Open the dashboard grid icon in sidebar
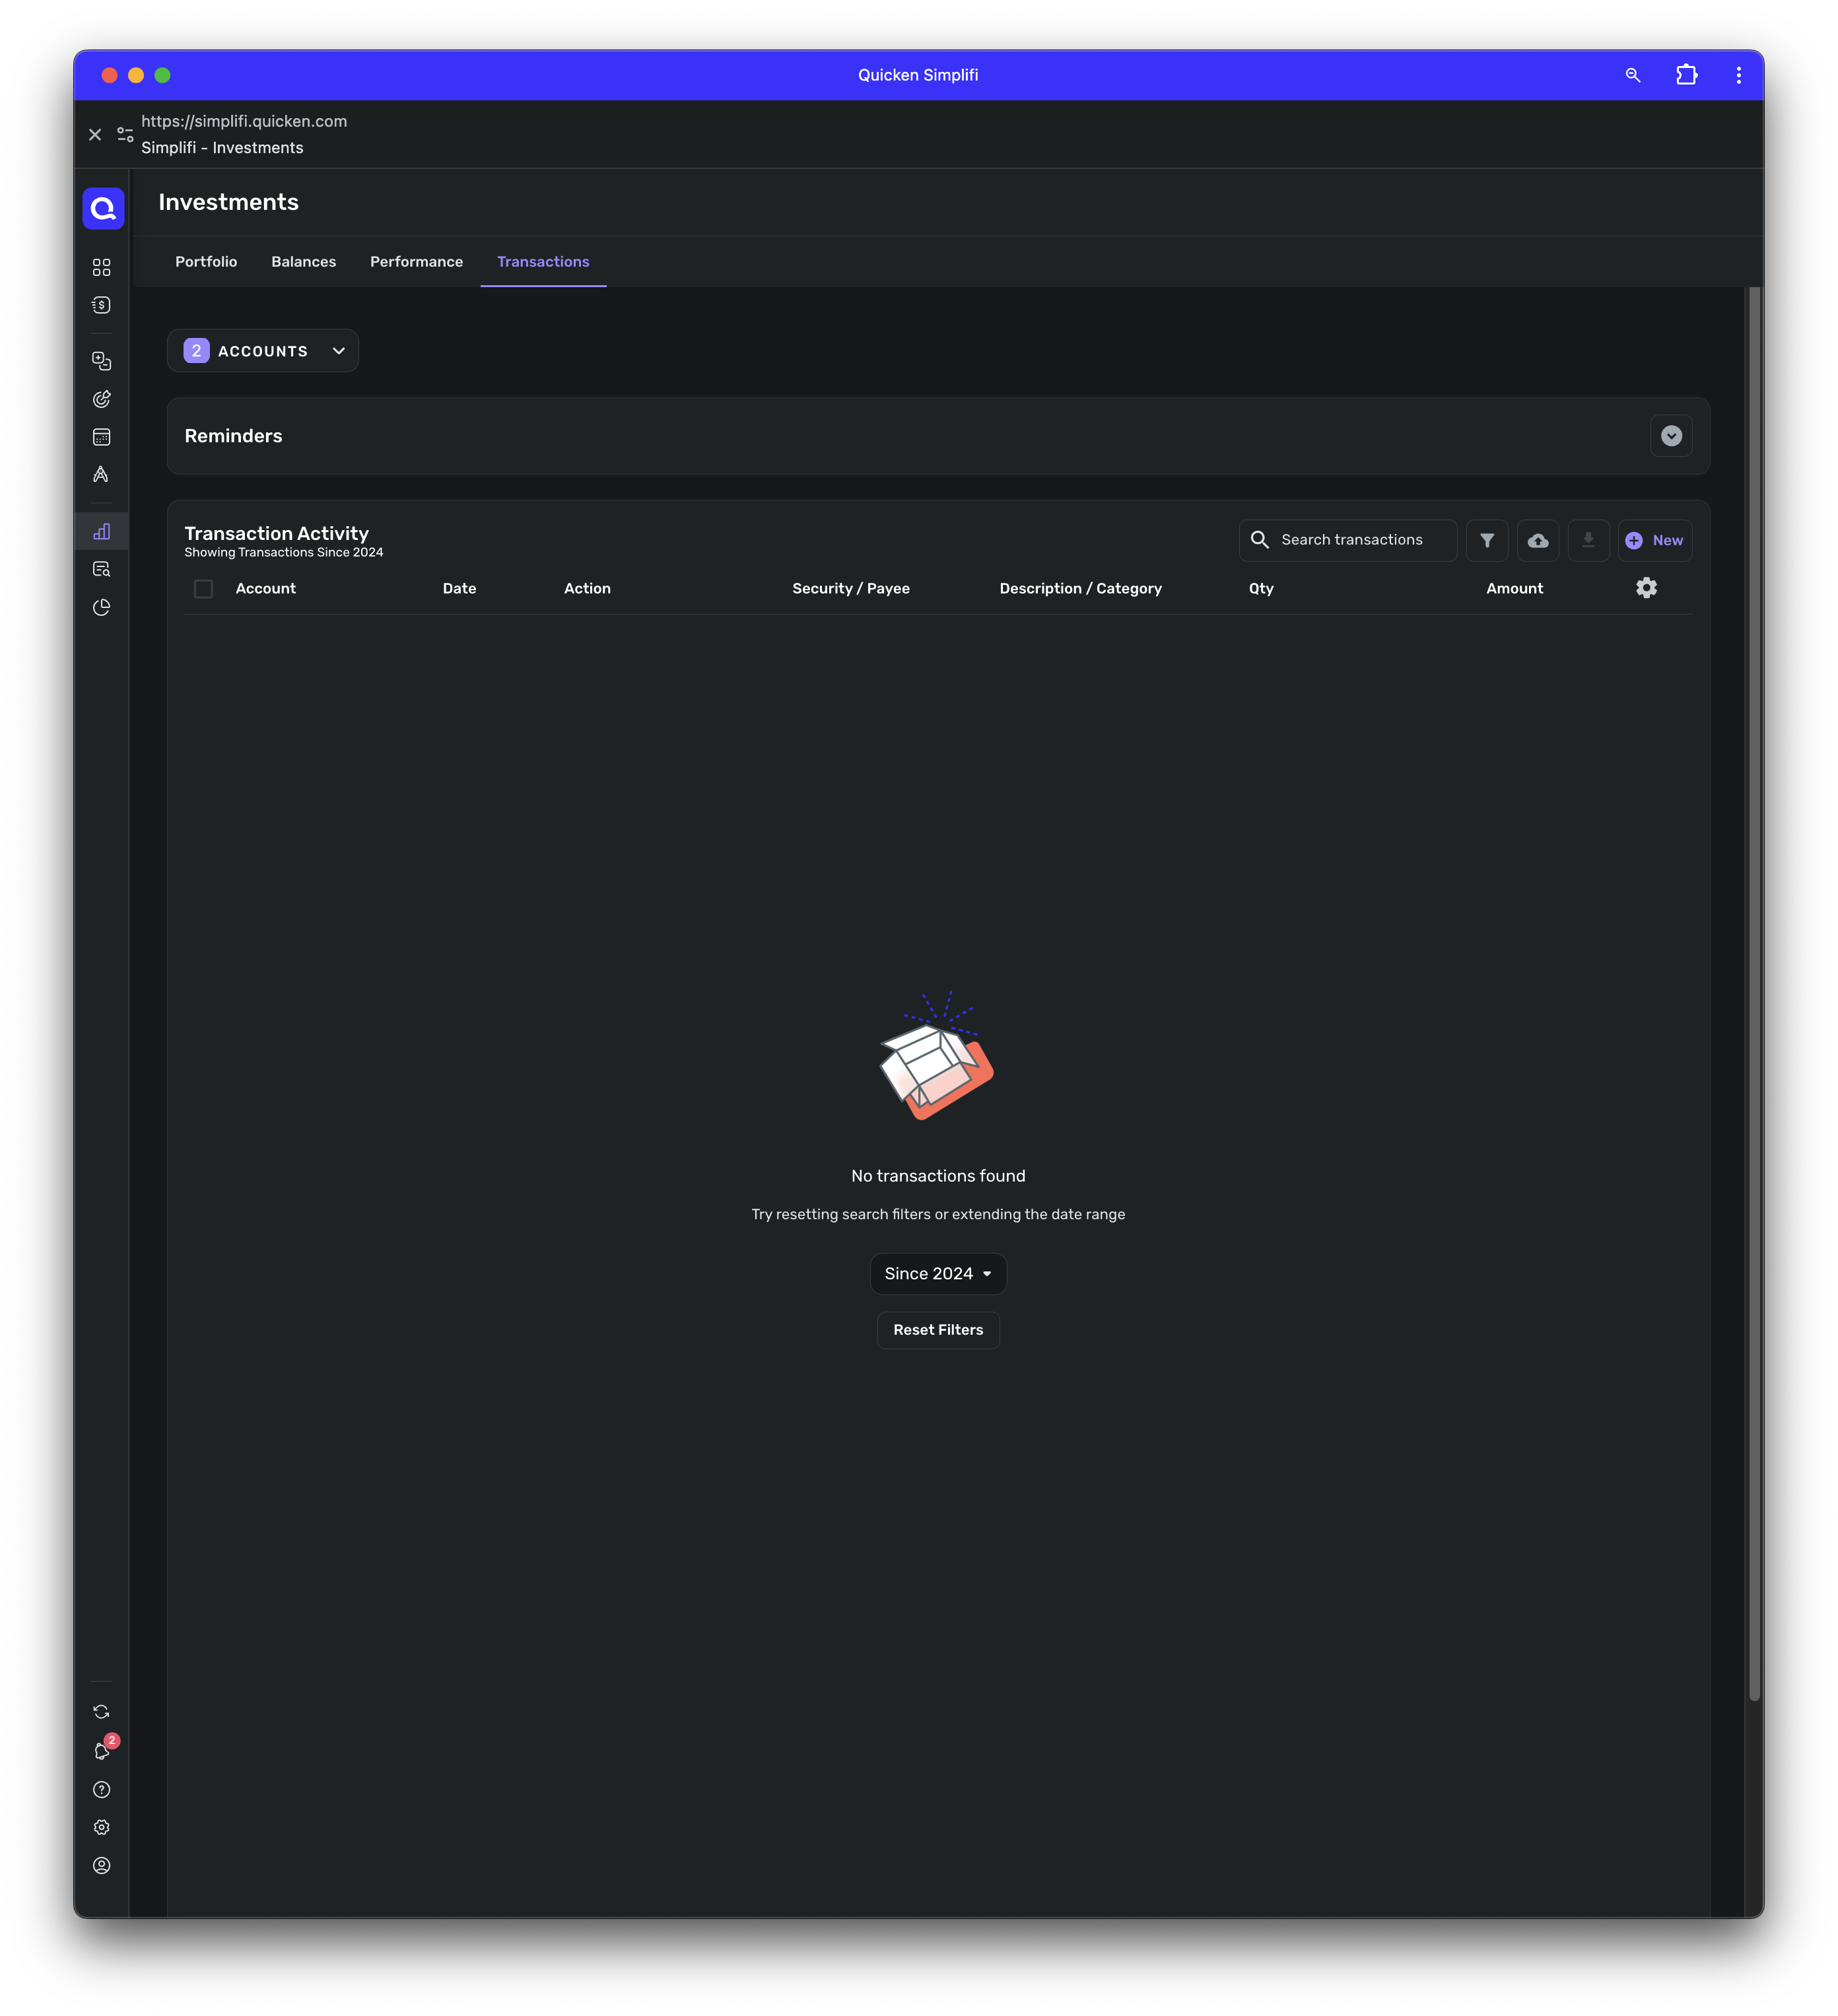 (101, 267)
